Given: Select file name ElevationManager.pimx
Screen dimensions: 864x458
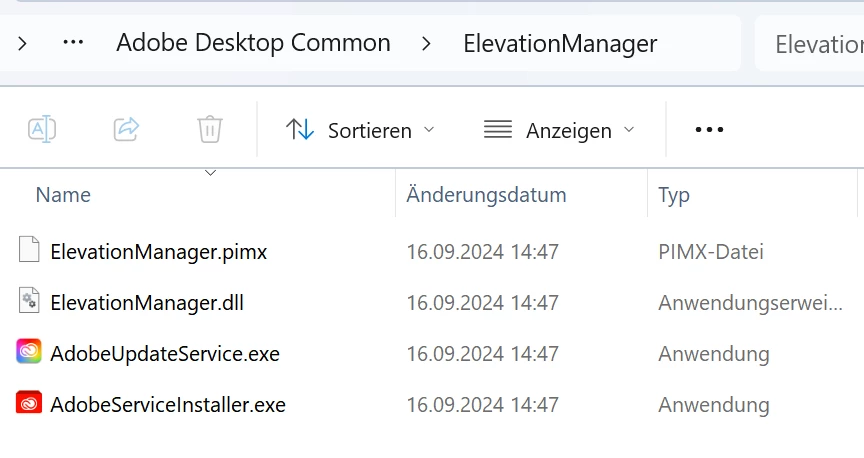Looking at the screenshot, I should (159, 252).
